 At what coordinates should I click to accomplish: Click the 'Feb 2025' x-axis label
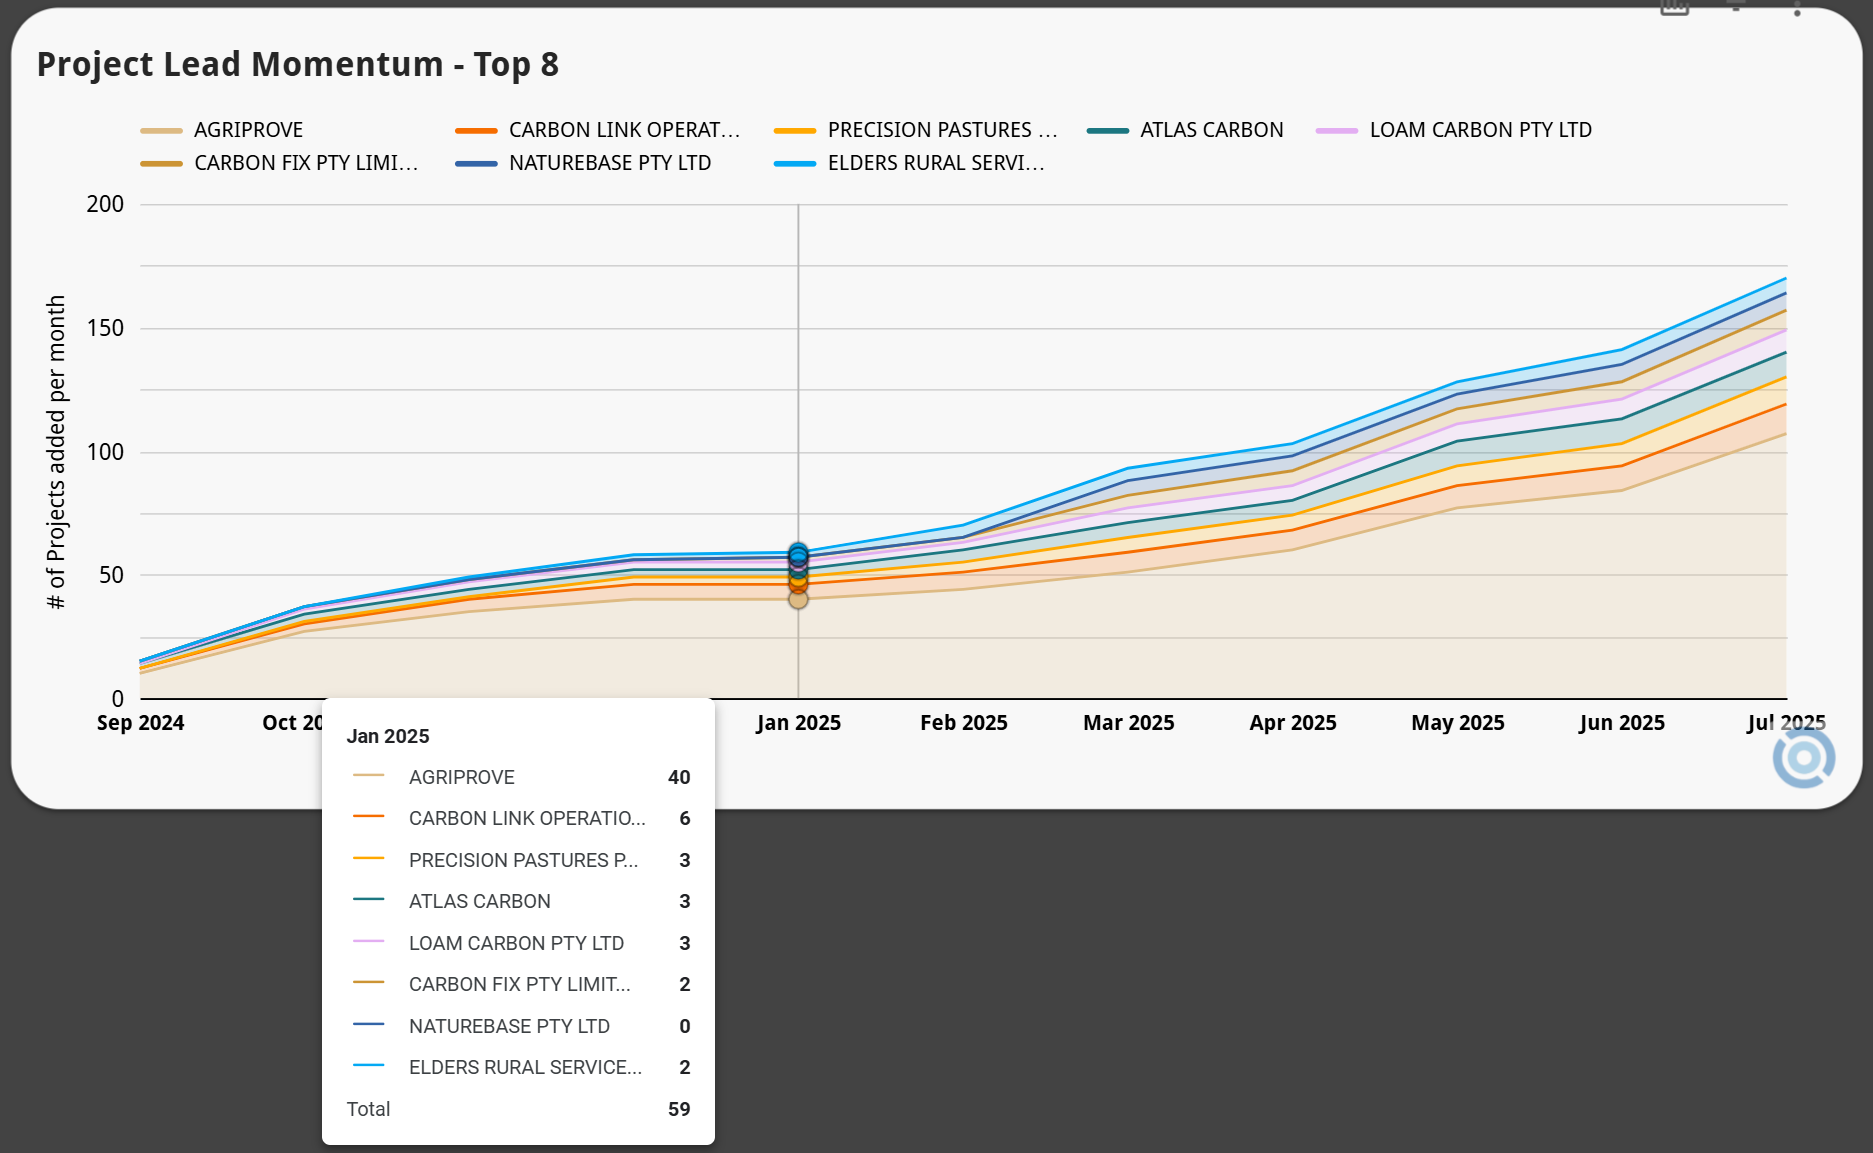(964, 723)
